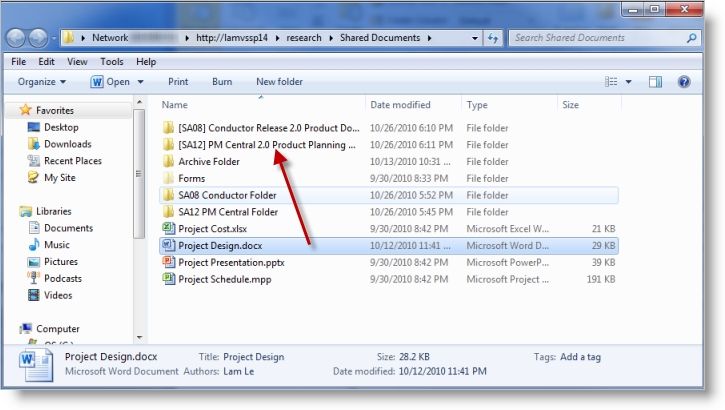Click Network in the address path
The height and width of the screenshot is (410, 725).
[110, 38]
